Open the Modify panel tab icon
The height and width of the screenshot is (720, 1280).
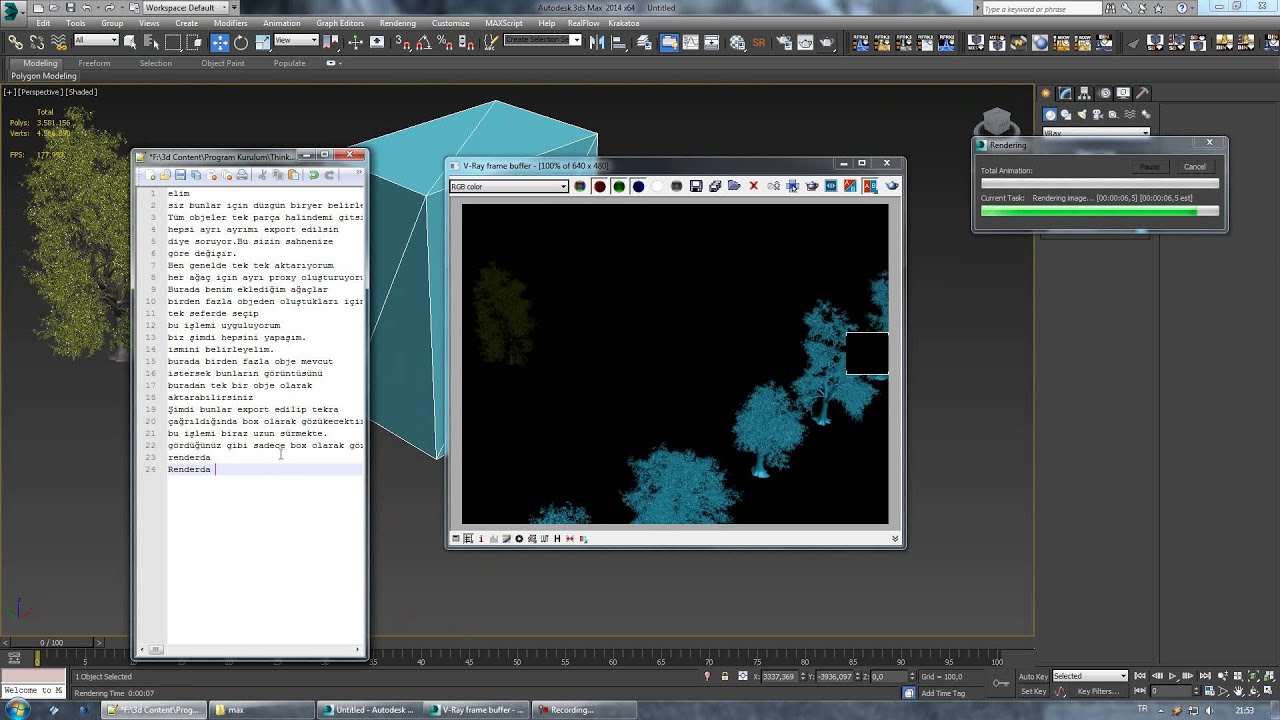[1067, 93]
